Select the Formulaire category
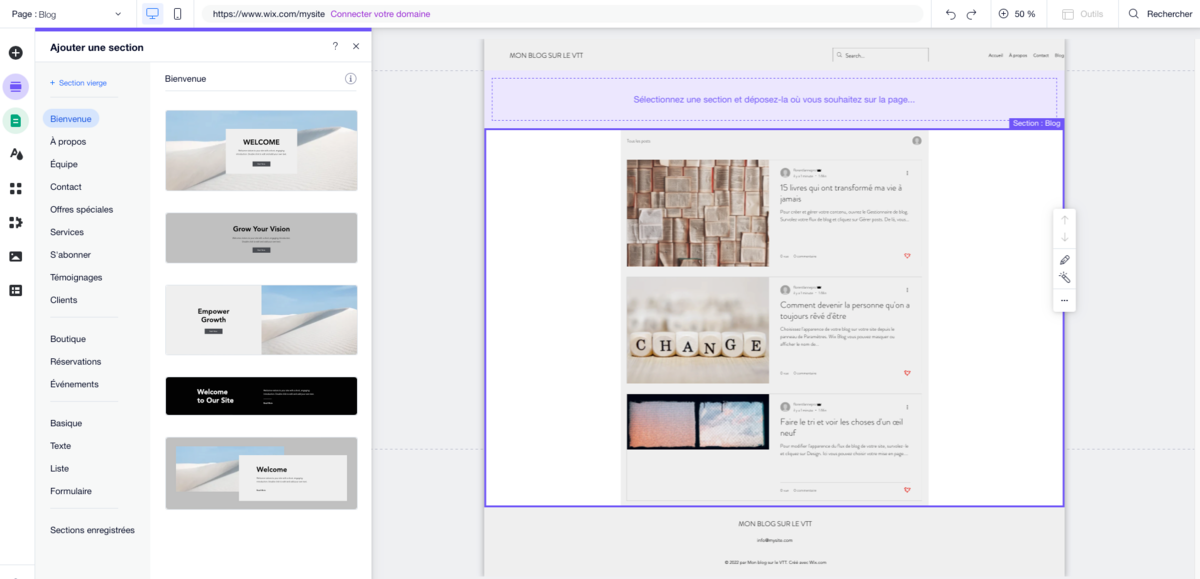Viewport: 1200px width, 579px height. click(x=71, y=491)
